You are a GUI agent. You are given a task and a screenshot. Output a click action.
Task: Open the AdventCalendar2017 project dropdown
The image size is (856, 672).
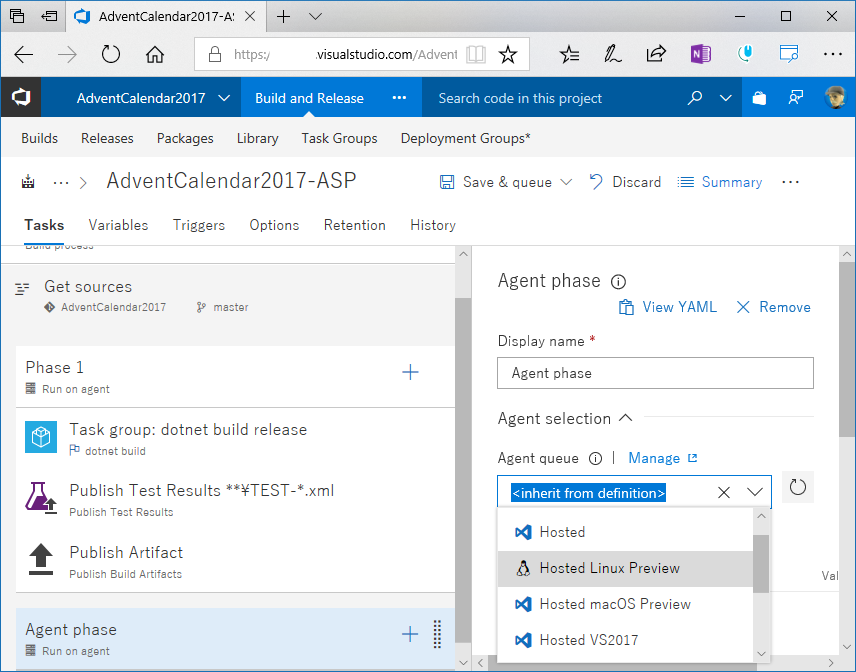pyautogui.click(x=224, y=98)
